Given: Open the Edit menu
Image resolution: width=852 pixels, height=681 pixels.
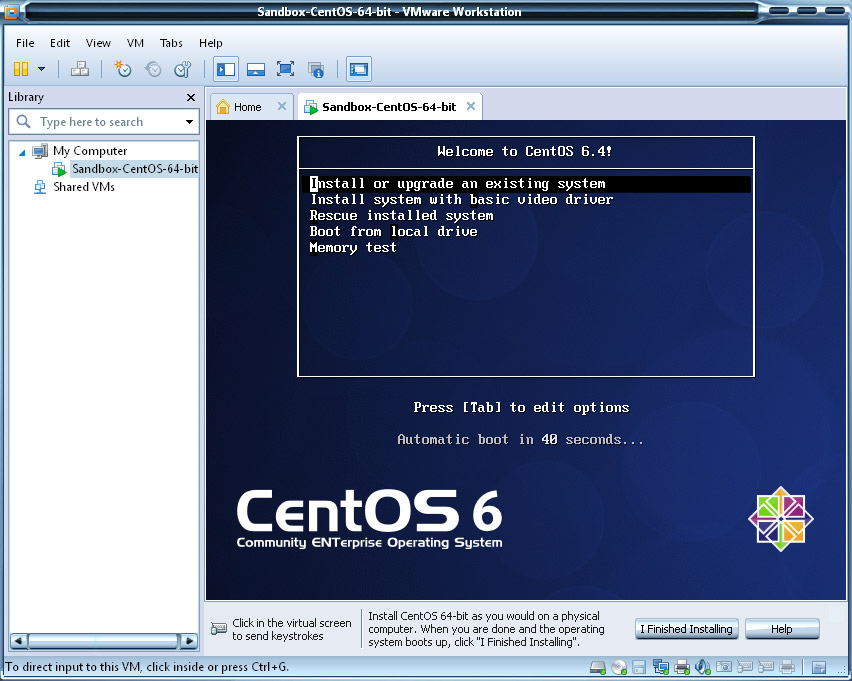Looking at the screenshot, I should click(60, 43).
